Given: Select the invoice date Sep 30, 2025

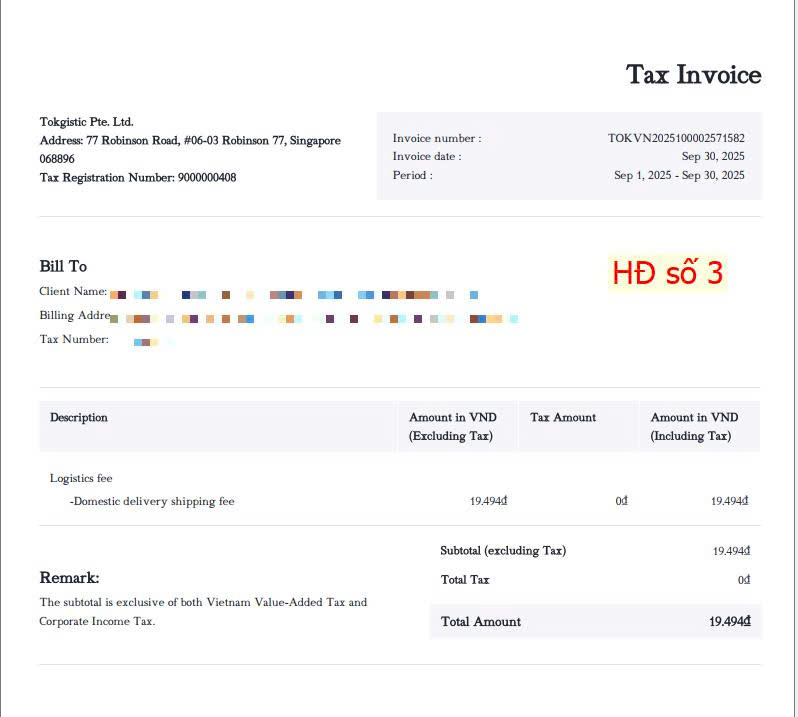Looking at the screenshot, I should click(x=713, y=157).
